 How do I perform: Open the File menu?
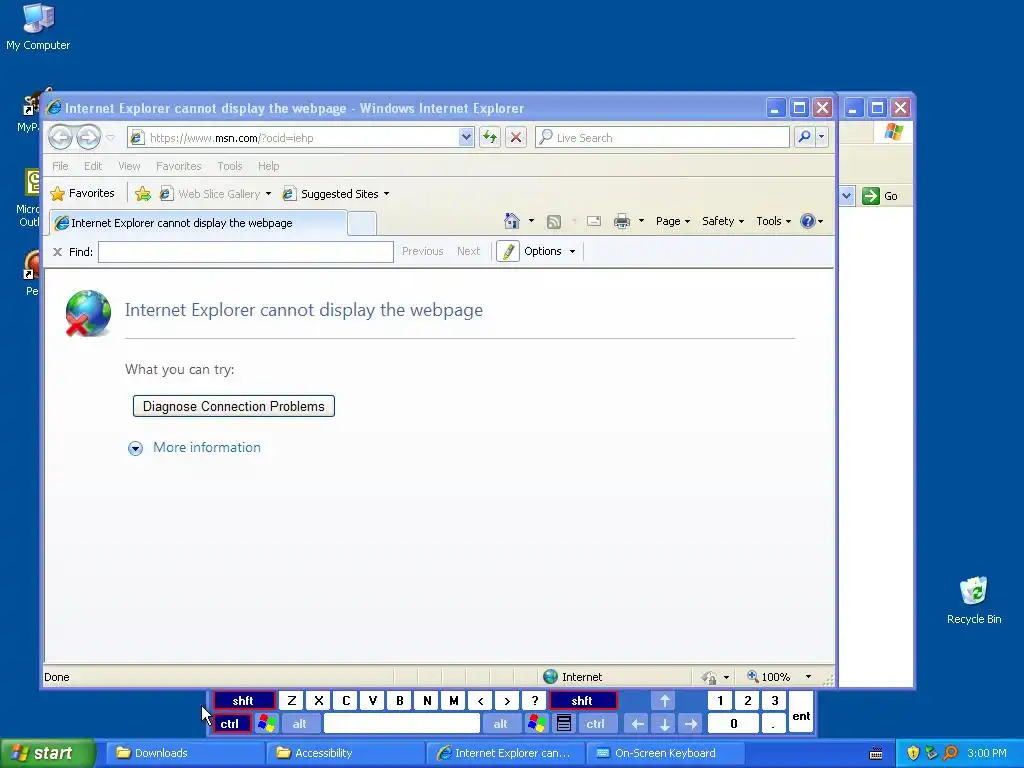click(x=60, y=166)
